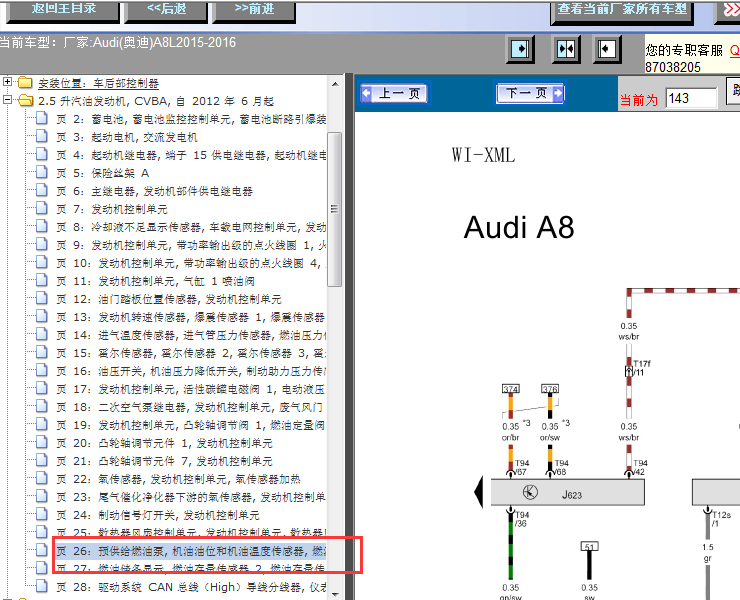Go to next page with 下一页
The height and width of the screenshot is (600, 740).
pyautogui.click(x=530, y=93)
